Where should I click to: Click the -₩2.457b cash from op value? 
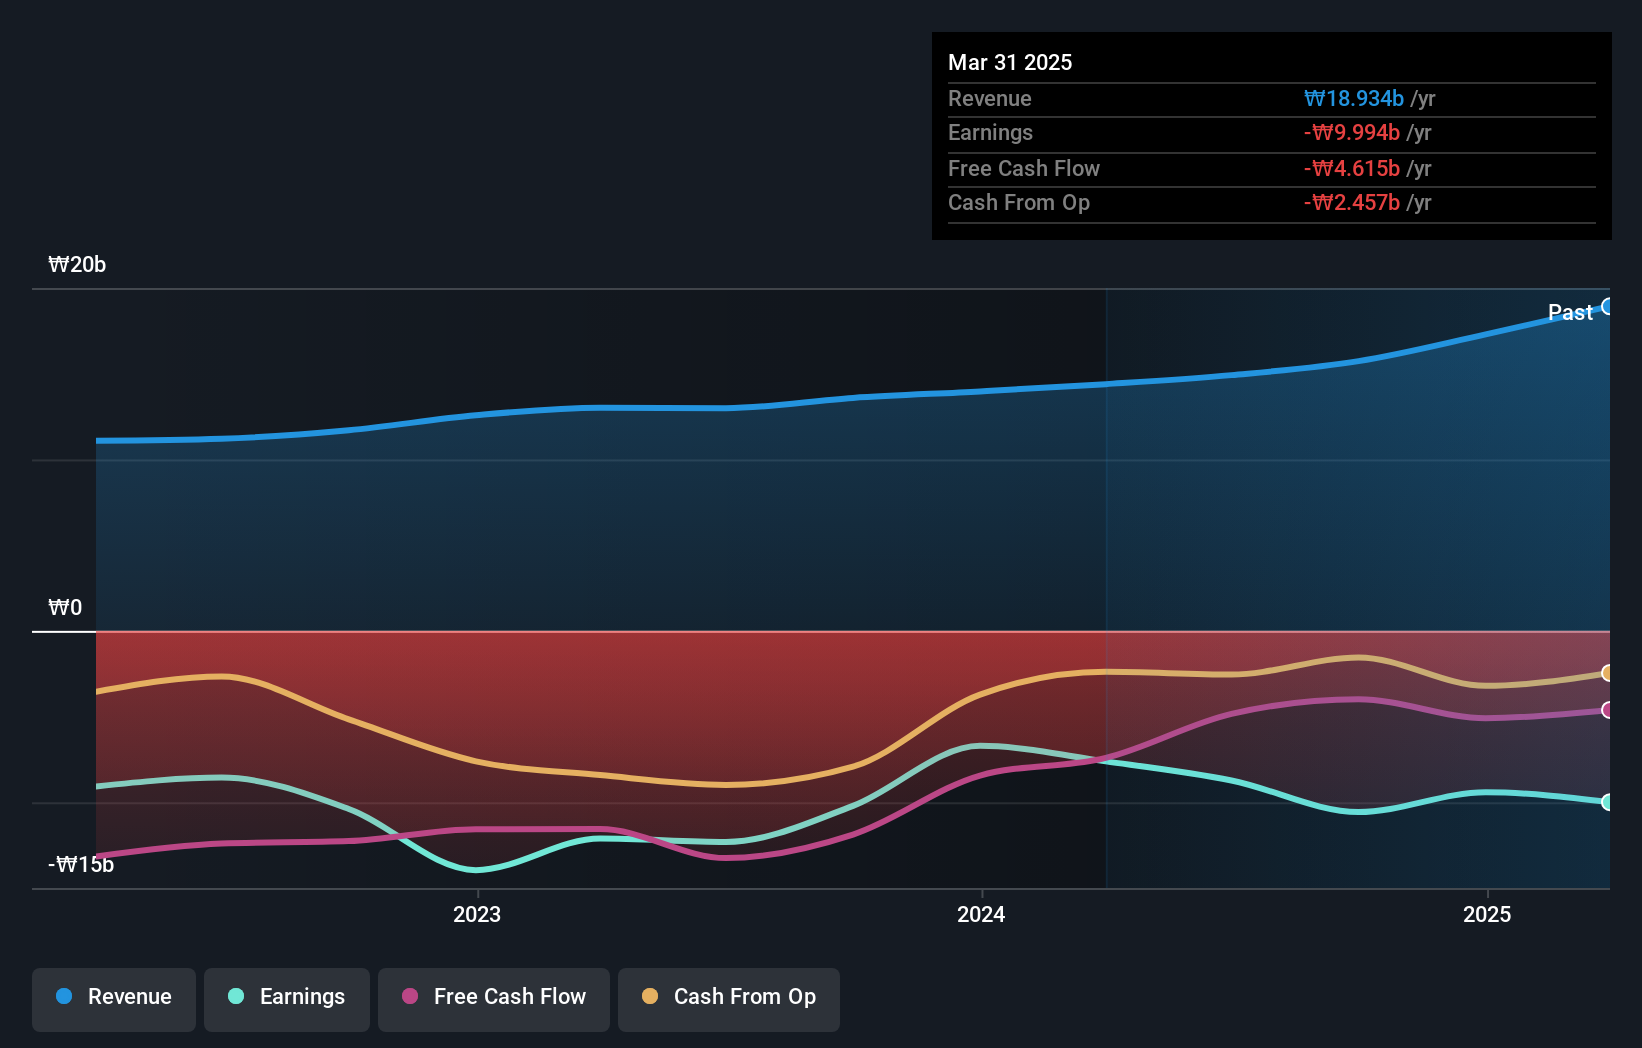point(1352,202)
